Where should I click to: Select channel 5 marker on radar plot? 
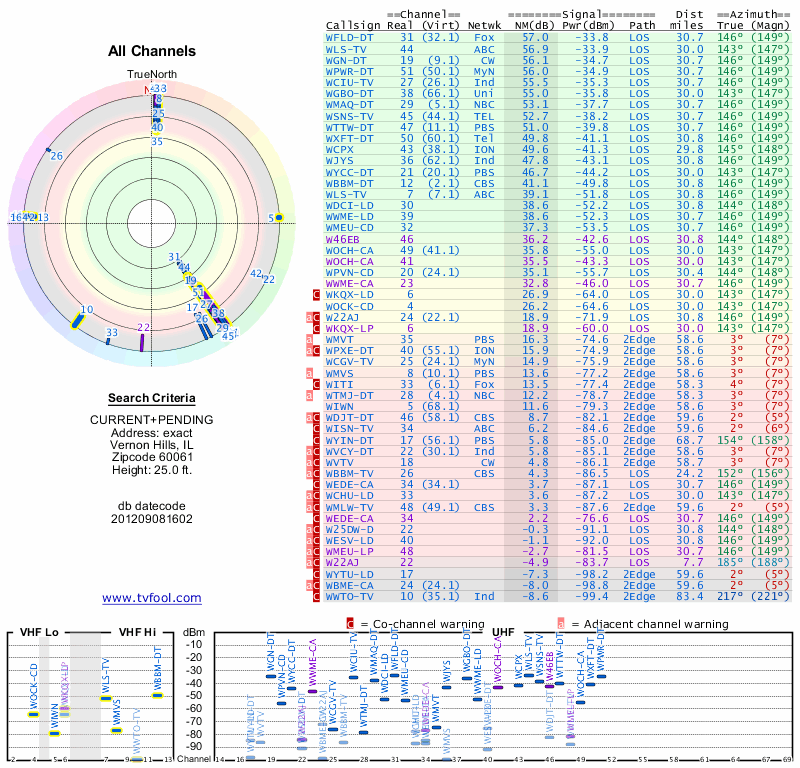click(x=279, y=217)
